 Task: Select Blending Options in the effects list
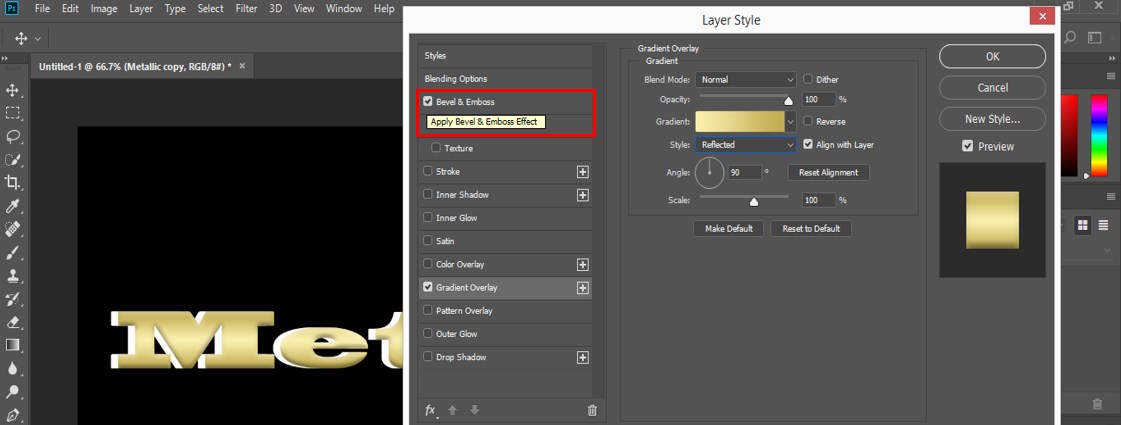point(505,79)
